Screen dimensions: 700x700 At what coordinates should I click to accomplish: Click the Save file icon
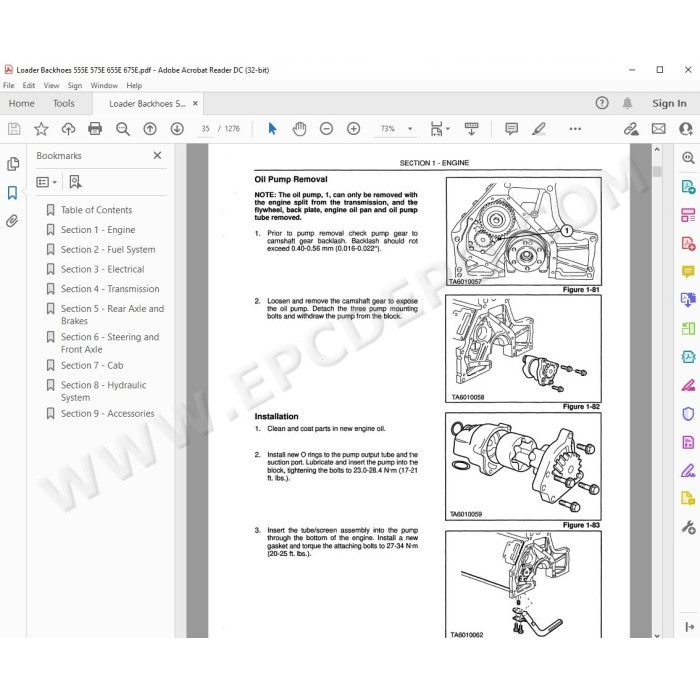[14, 129]
